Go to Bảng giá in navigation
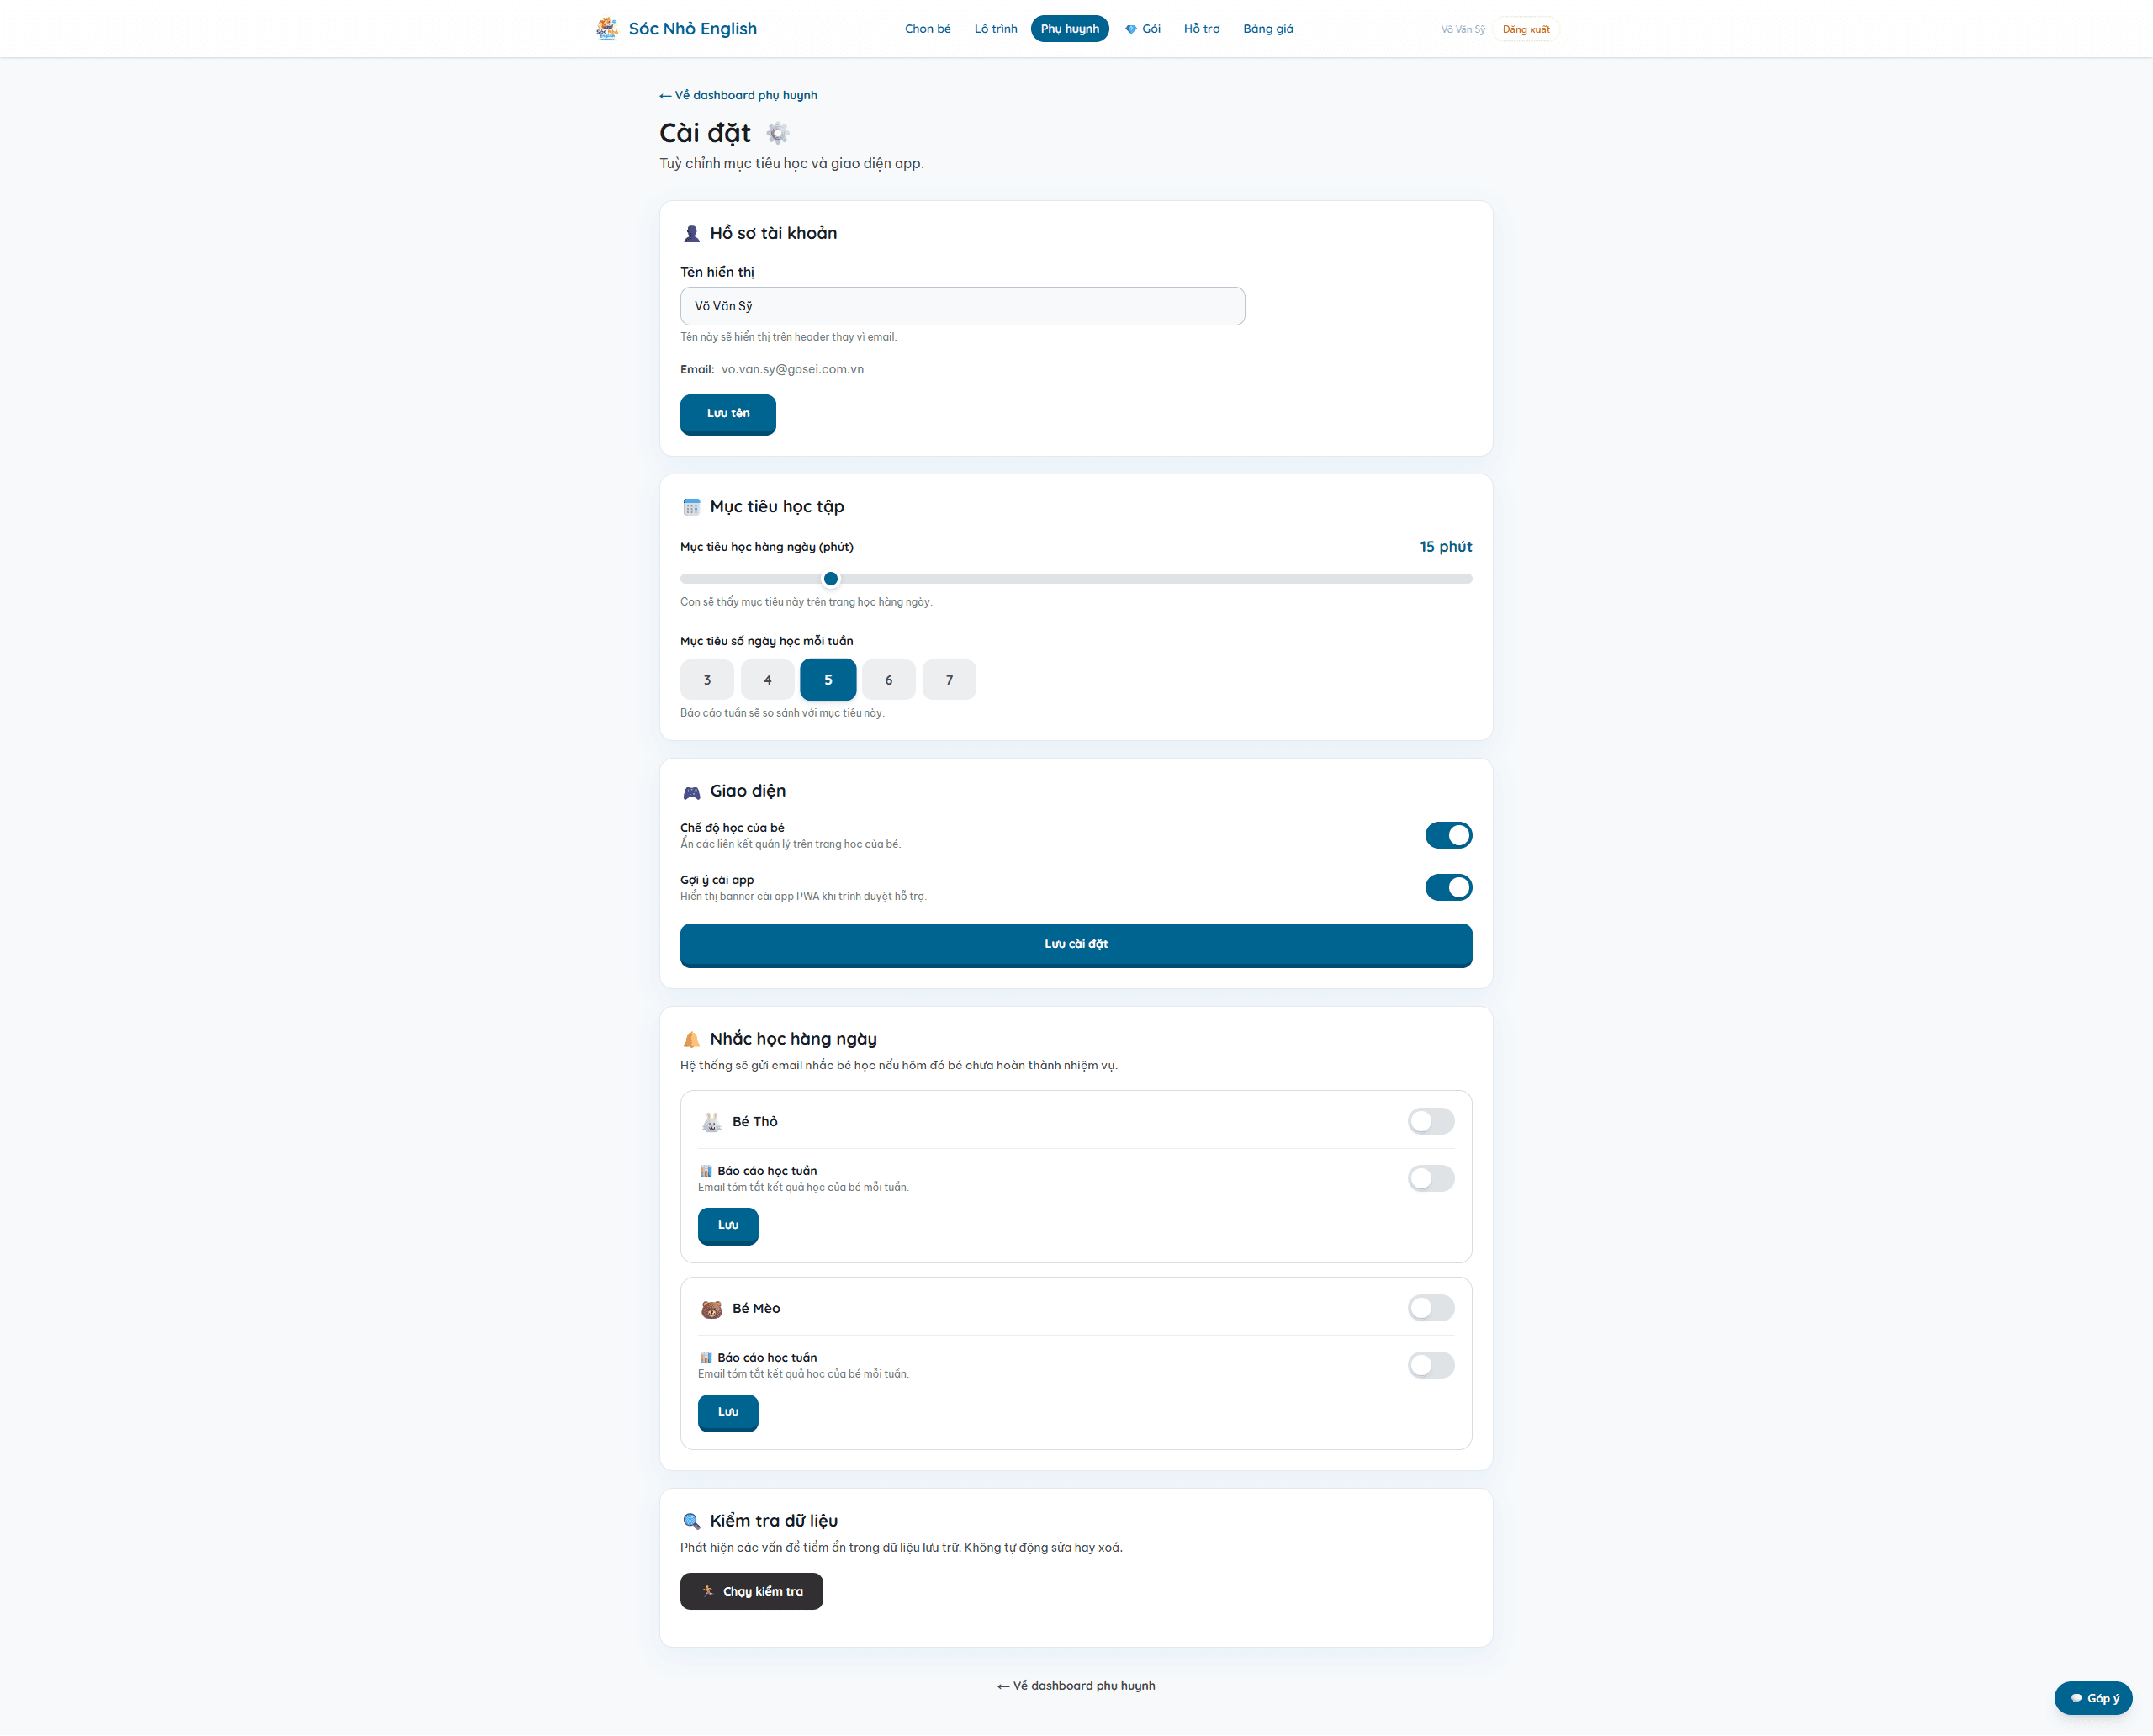This screenshot has width=2153, height=1736. click(x=1268, y=29)
